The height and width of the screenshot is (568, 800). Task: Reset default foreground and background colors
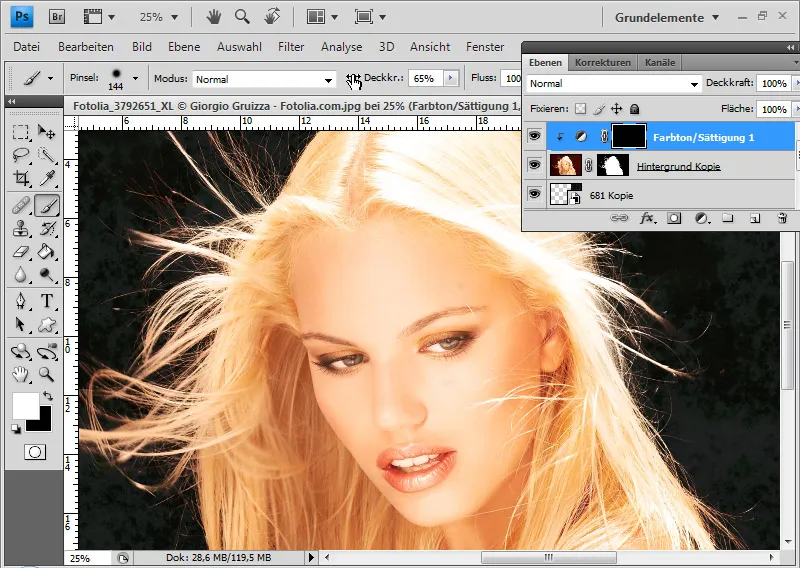(16, 429)
